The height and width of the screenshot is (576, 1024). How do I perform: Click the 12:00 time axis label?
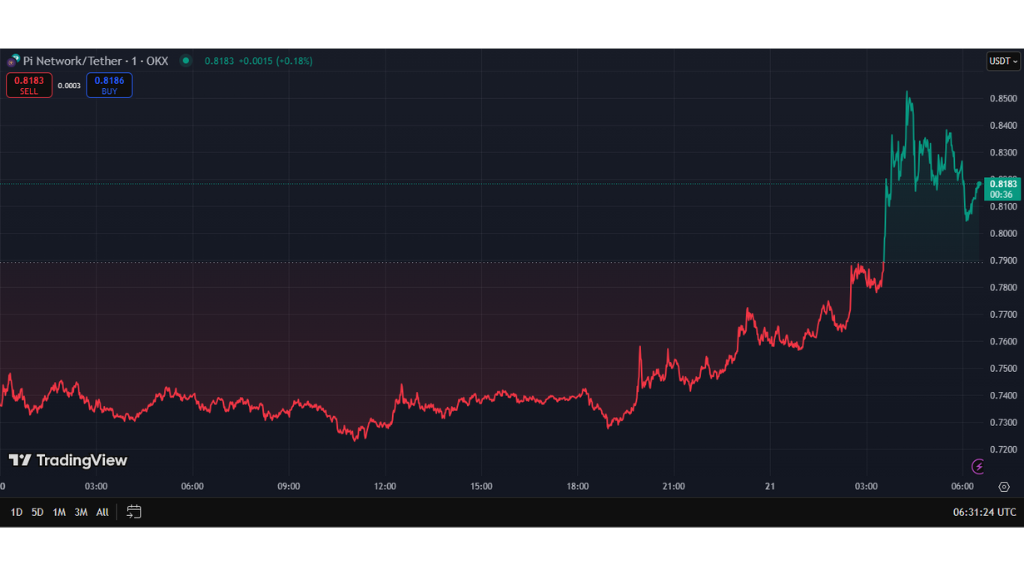[x=385, y=487]
